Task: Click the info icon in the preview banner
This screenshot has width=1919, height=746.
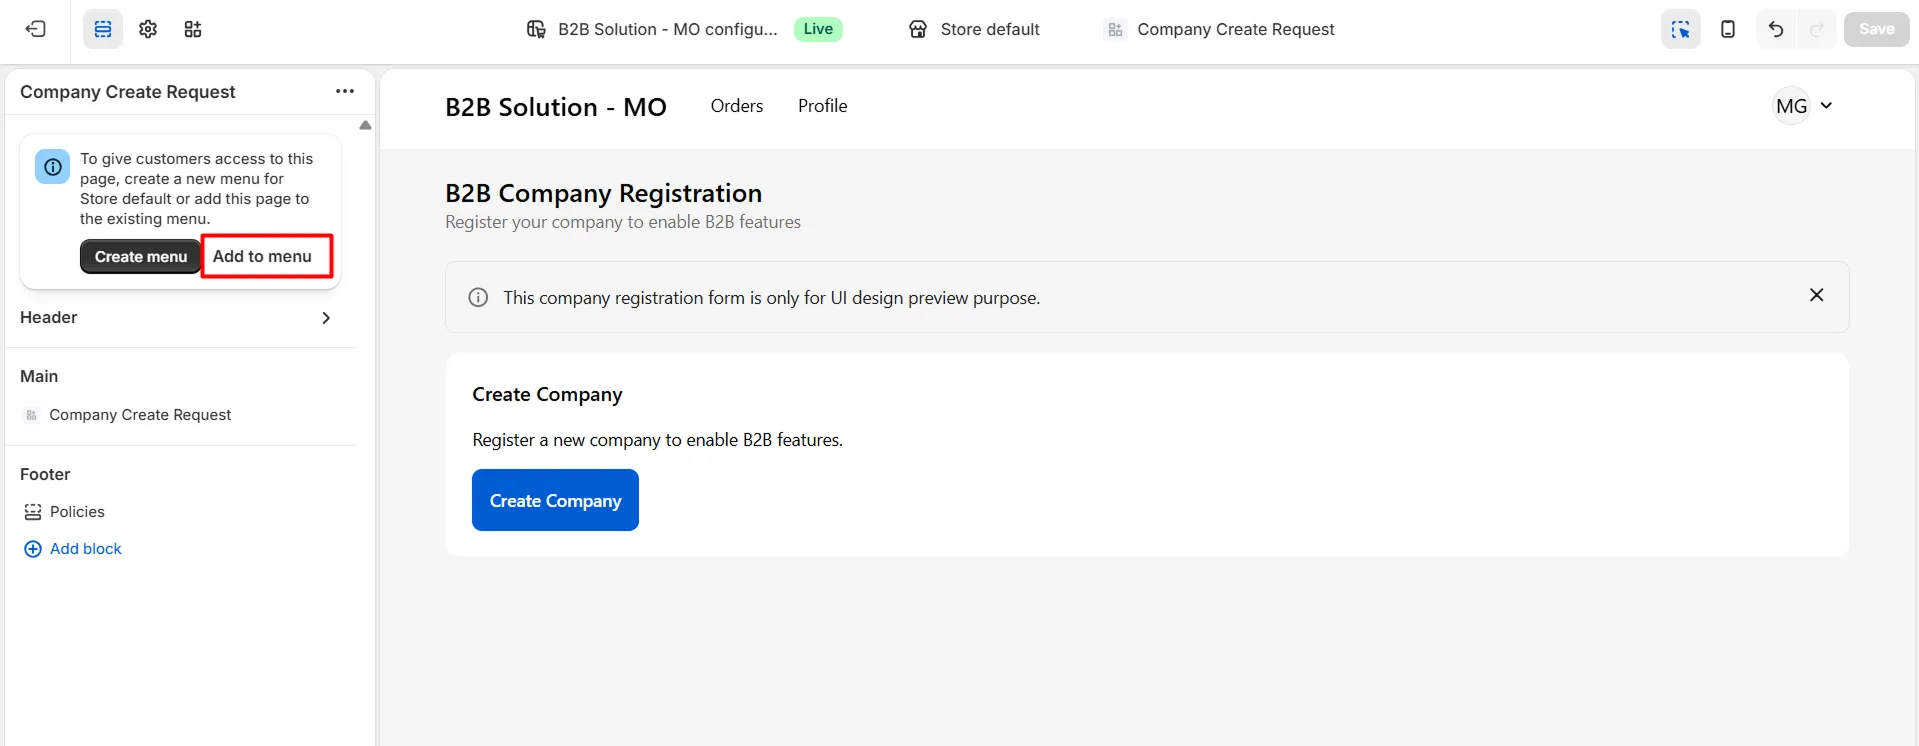Action: pyautogui.click(x=478, y=298)
